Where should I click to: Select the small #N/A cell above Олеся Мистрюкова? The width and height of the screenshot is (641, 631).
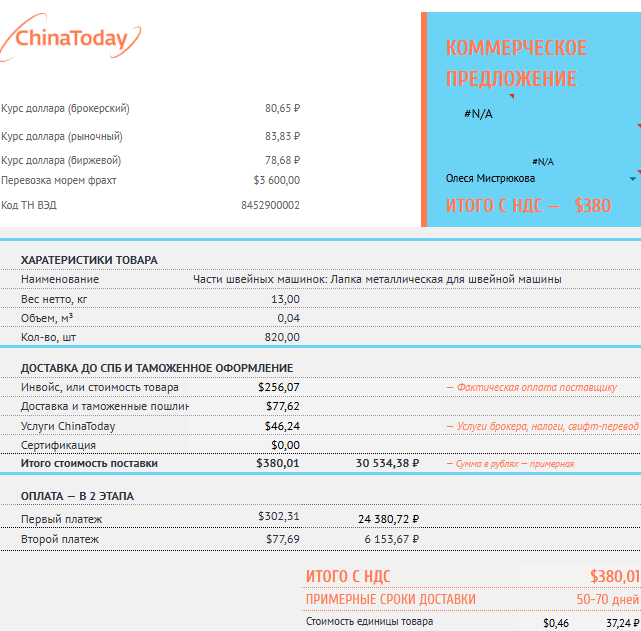pyautogui.click(x=543, y=161)
